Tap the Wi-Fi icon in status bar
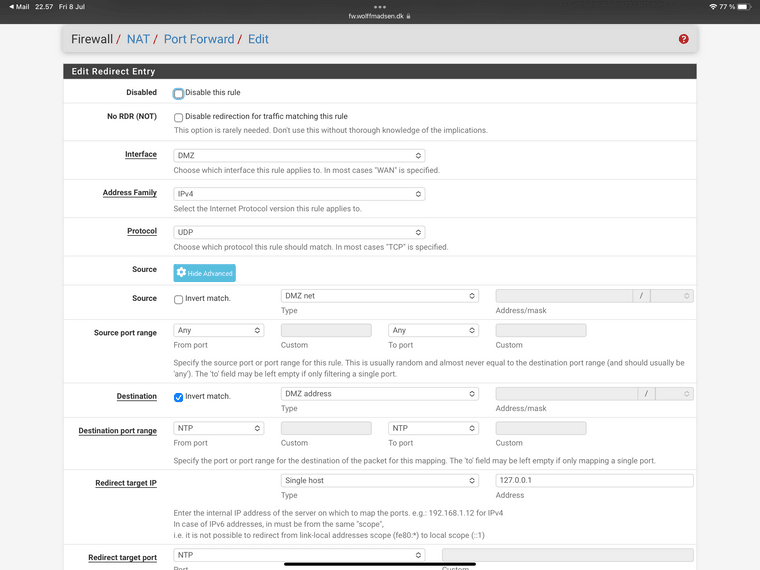The width and height of the screenshot is (760, 570). [712, 7]
